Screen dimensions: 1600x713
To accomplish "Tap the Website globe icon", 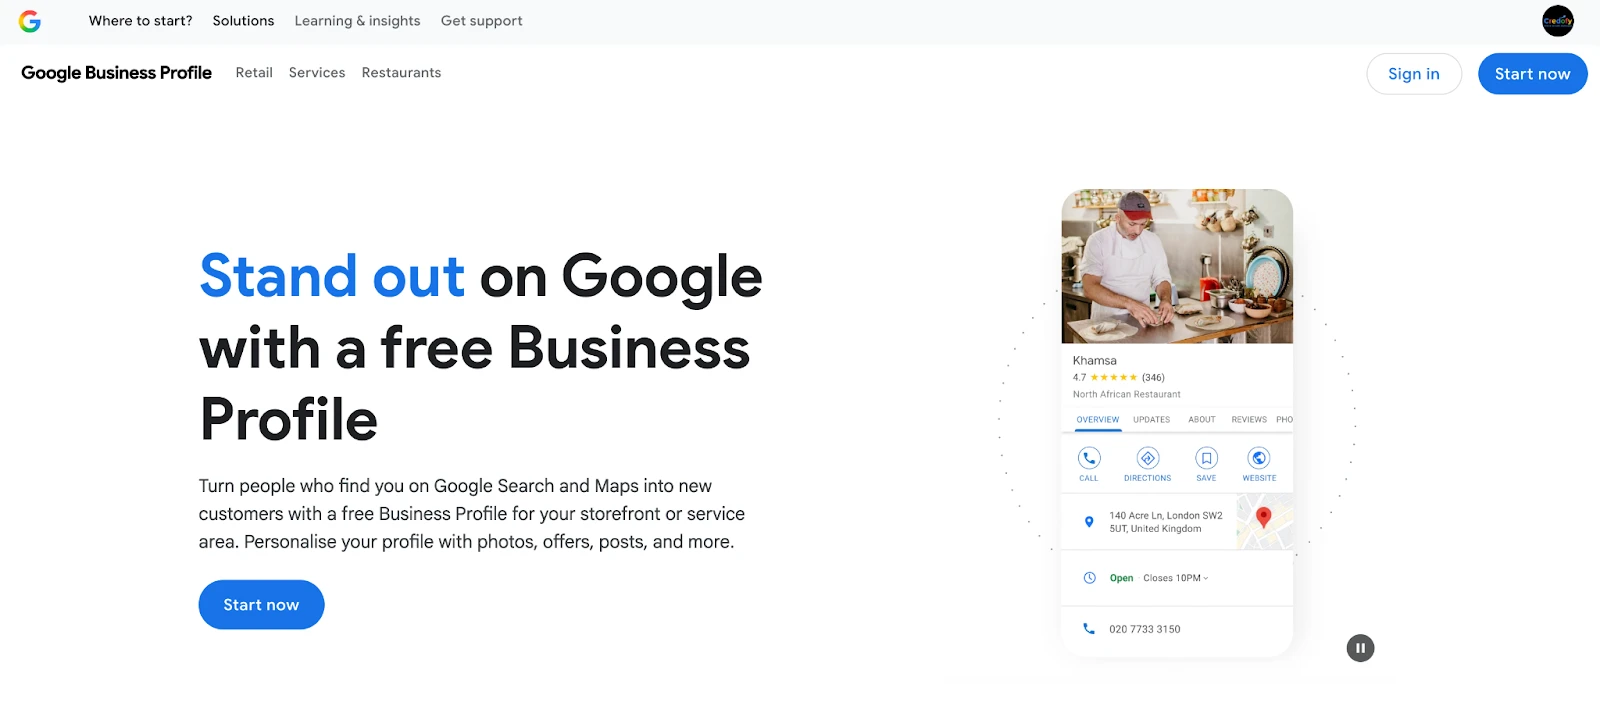I will 1259,458.
